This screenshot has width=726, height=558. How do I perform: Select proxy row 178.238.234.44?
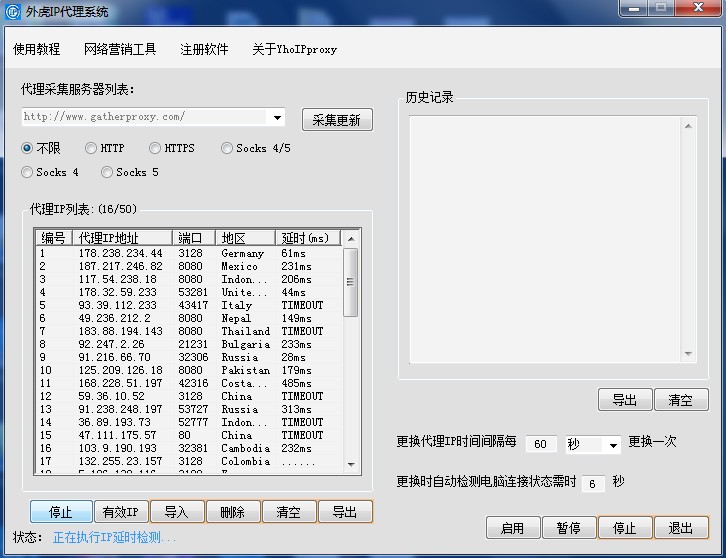(x=189, y=253)
